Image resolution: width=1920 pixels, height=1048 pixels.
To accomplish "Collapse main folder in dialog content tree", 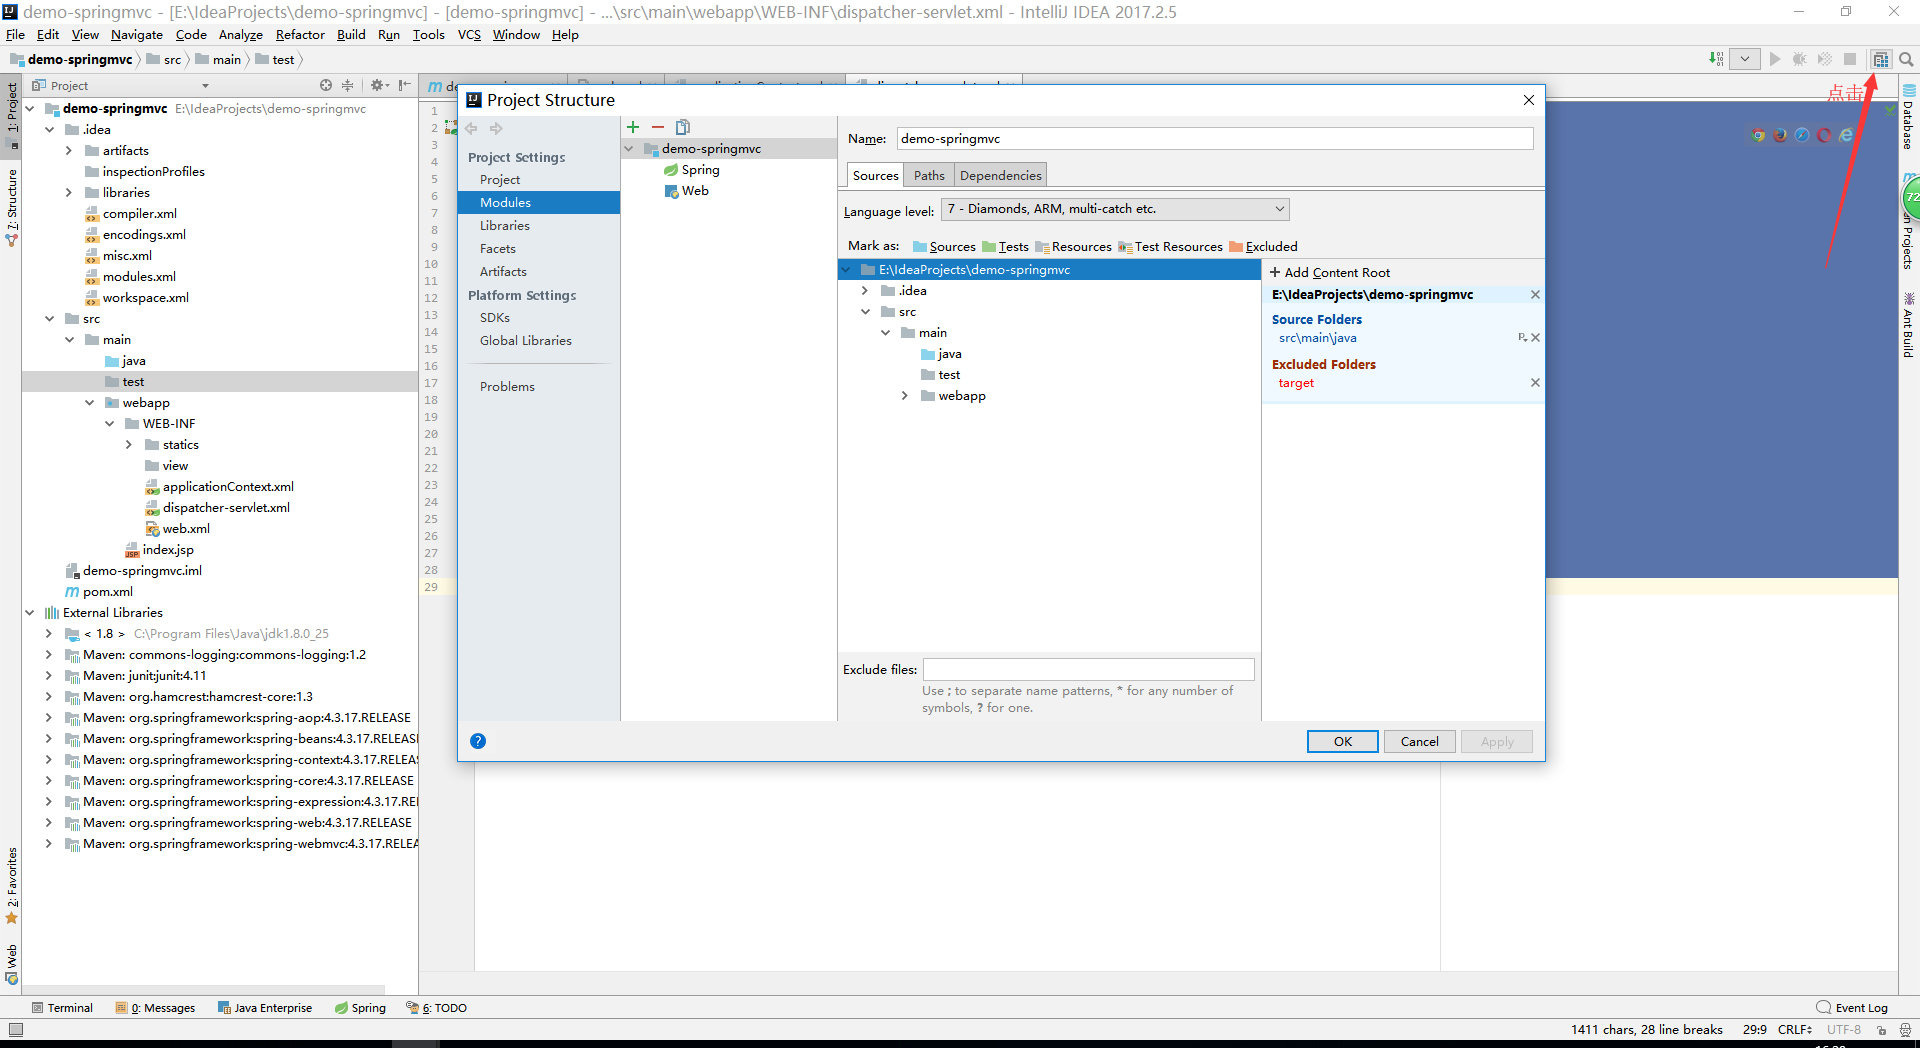I will [x=885, y=333].
